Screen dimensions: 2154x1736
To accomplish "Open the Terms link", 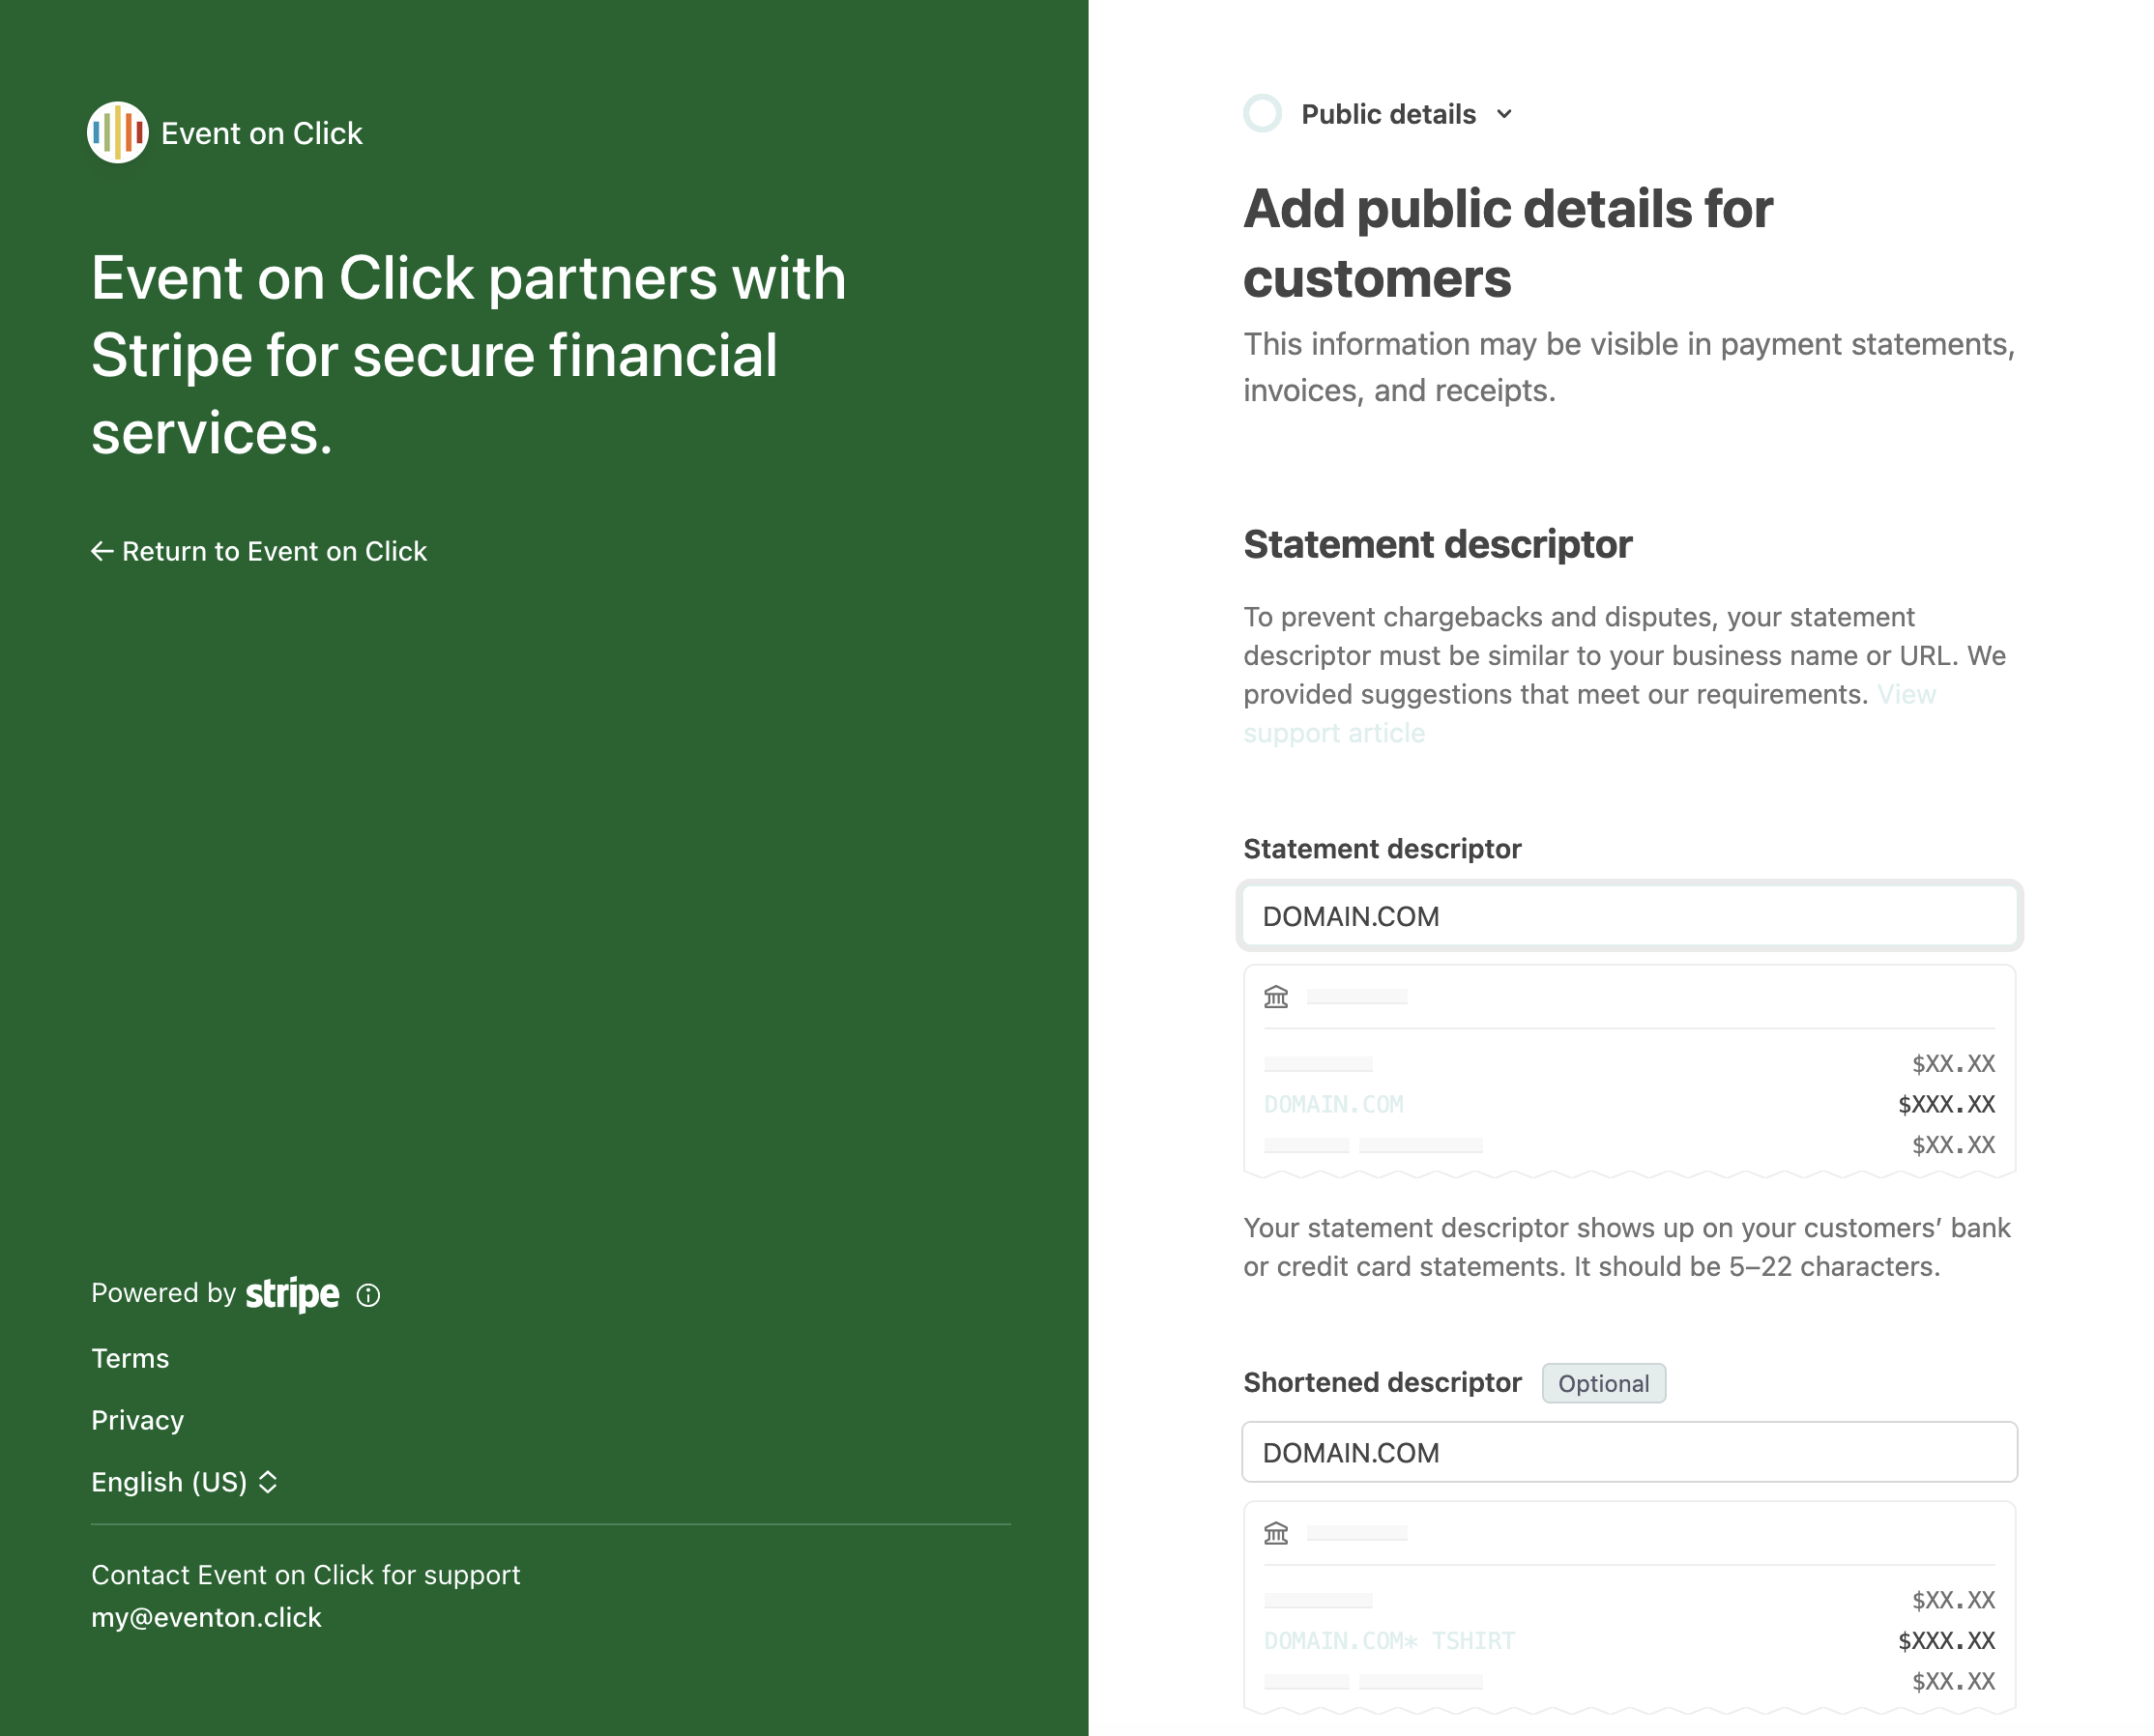I will [x=130, y=1358].
